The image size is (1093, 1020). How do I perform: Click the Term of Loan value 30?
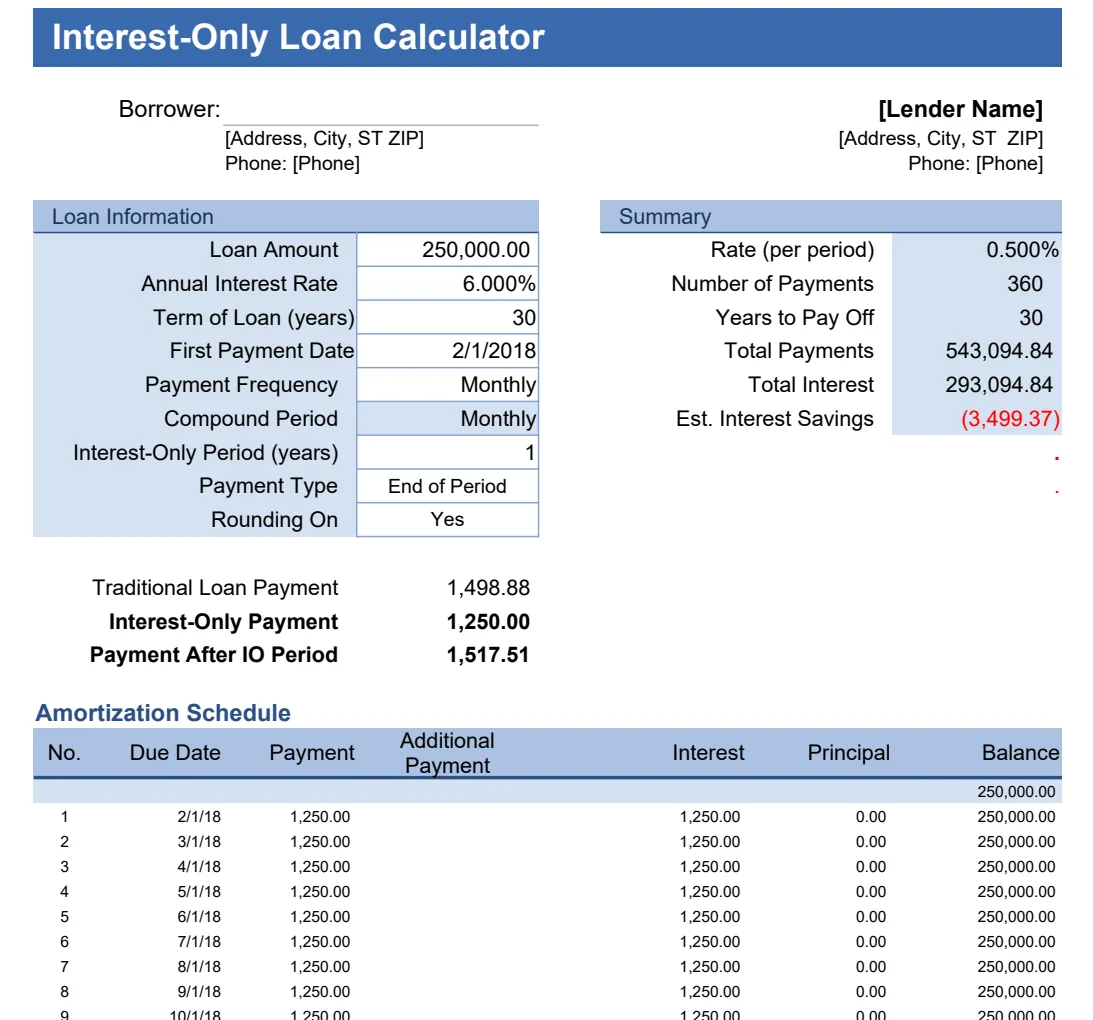(x=448, y=318)
